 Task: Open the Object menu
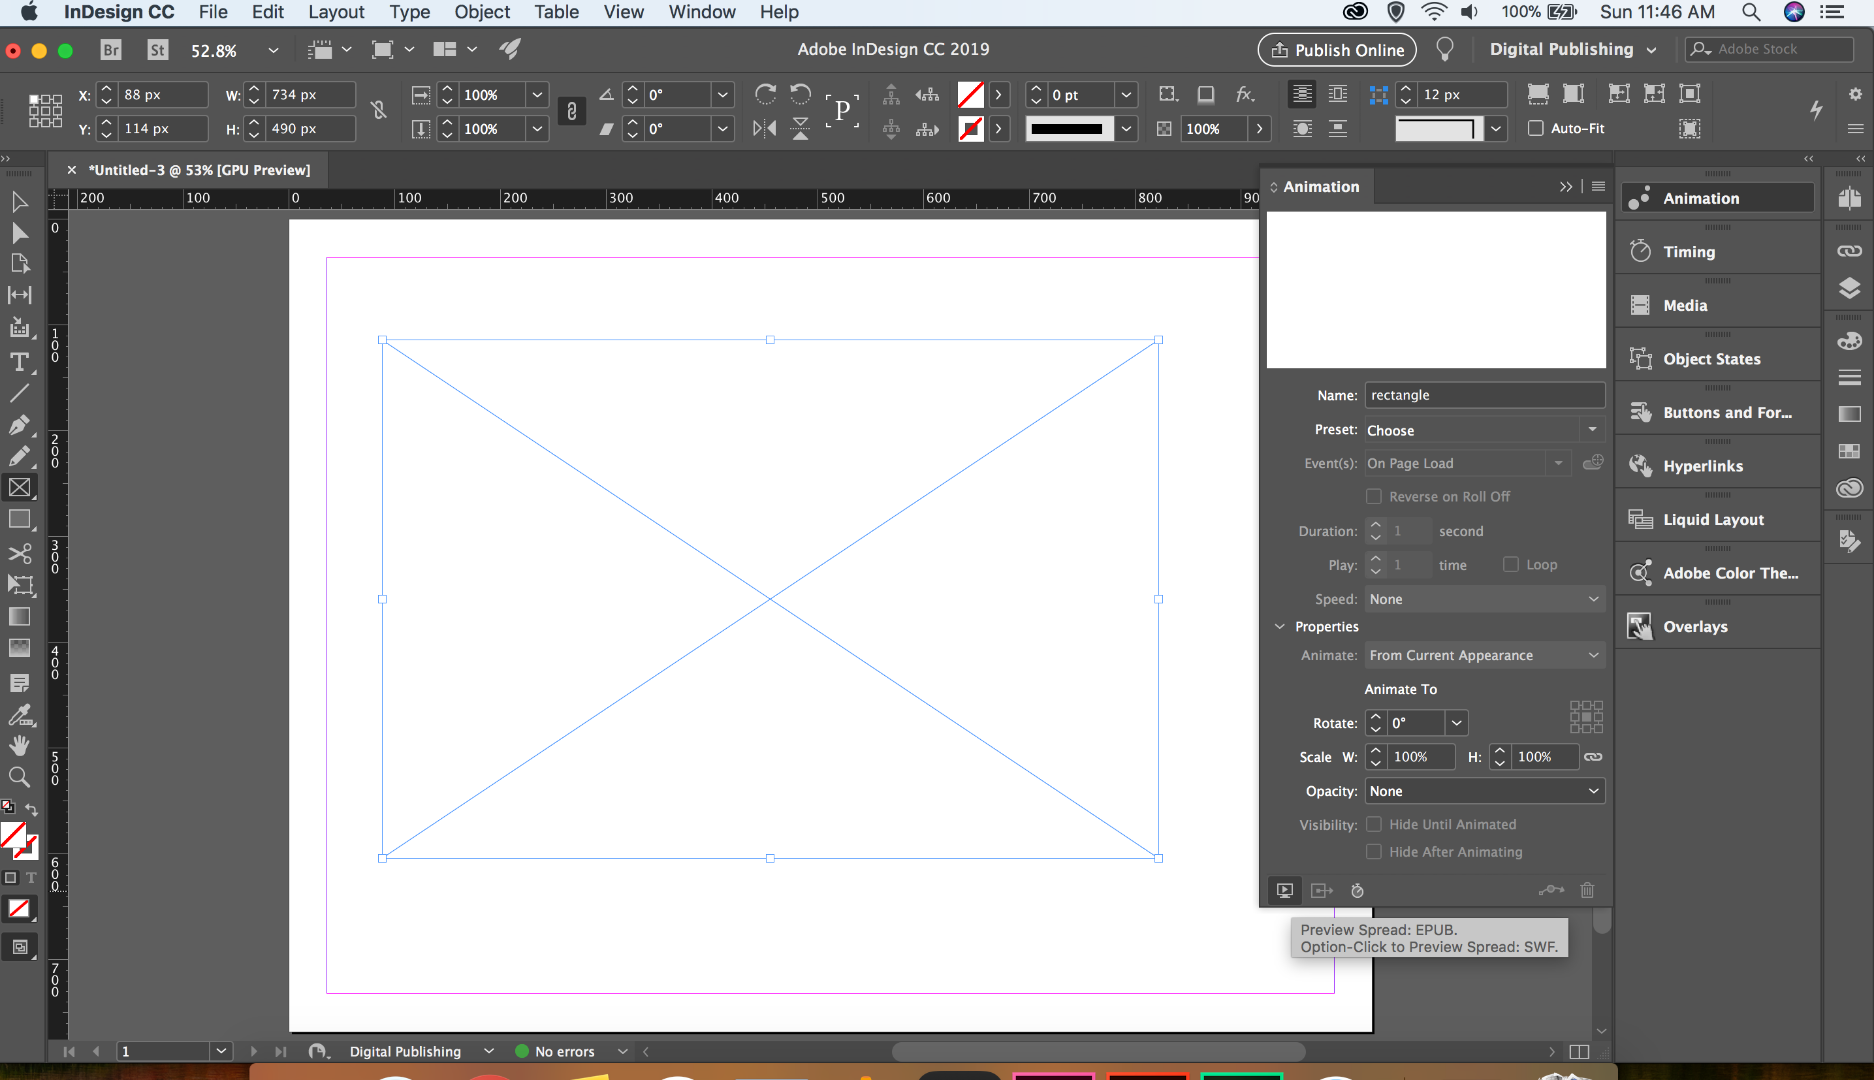point(481,12)
